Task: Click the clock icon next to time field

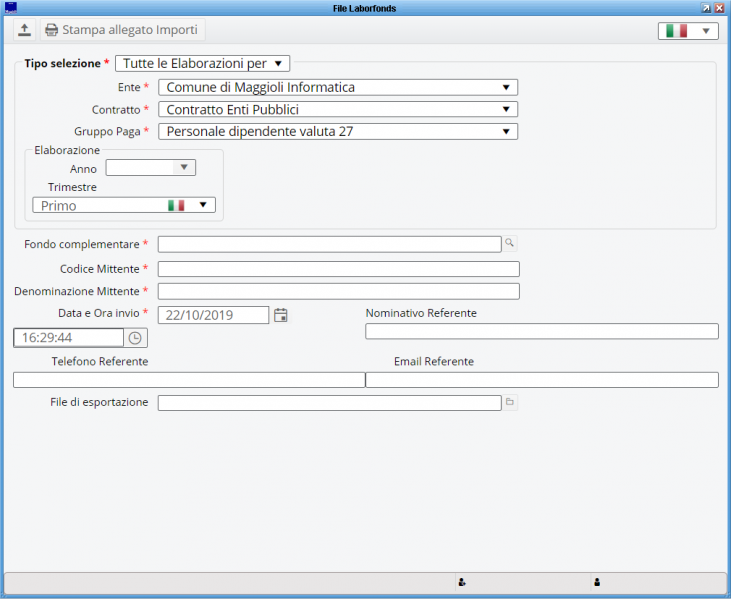Action: pos(135,338)
